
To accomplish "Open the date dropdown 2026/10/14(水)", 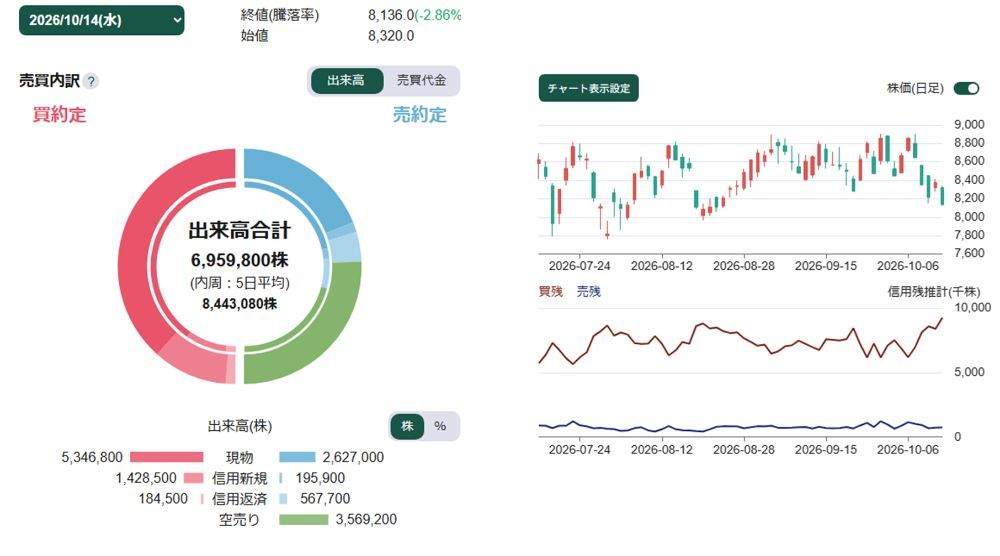I will pos(101,20).
